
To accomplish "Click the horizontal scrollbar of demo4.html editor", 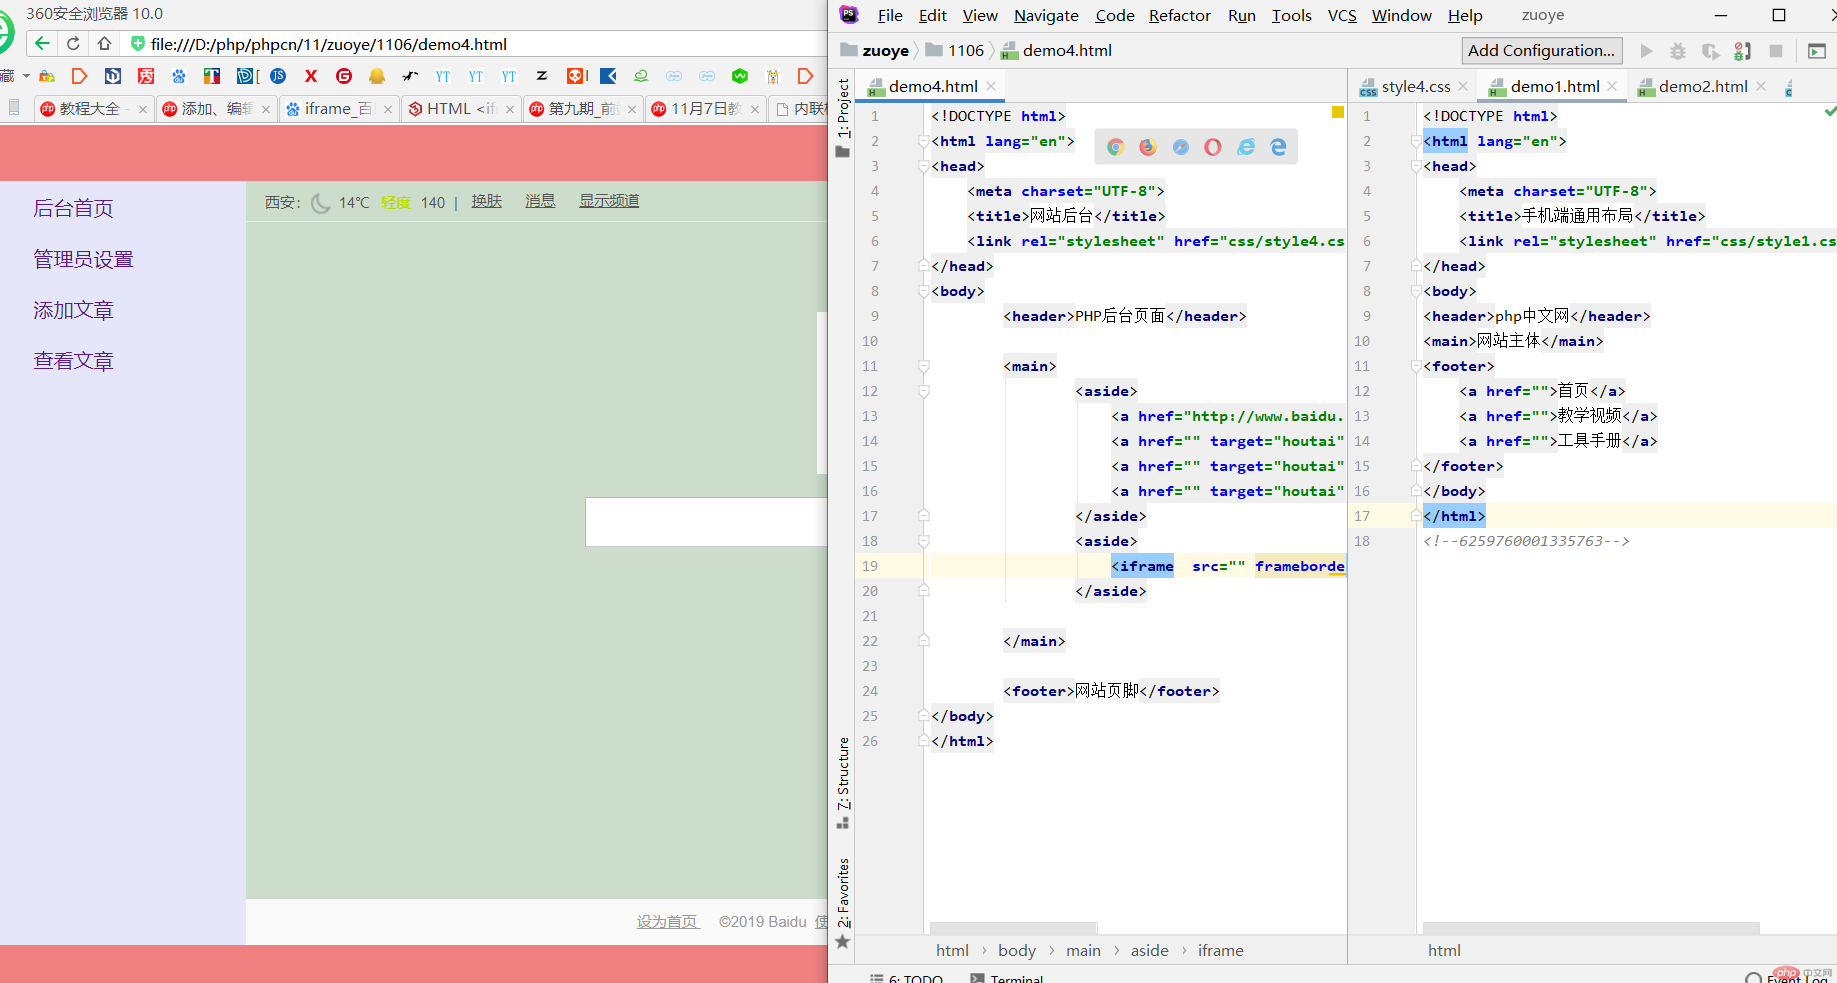I will tap(1013, 928).
